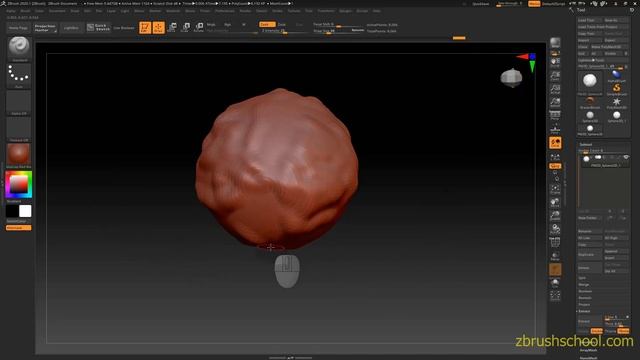Click the Move view icon on right shelf
This screenshot has width=640, height=360.
(555, 202)
